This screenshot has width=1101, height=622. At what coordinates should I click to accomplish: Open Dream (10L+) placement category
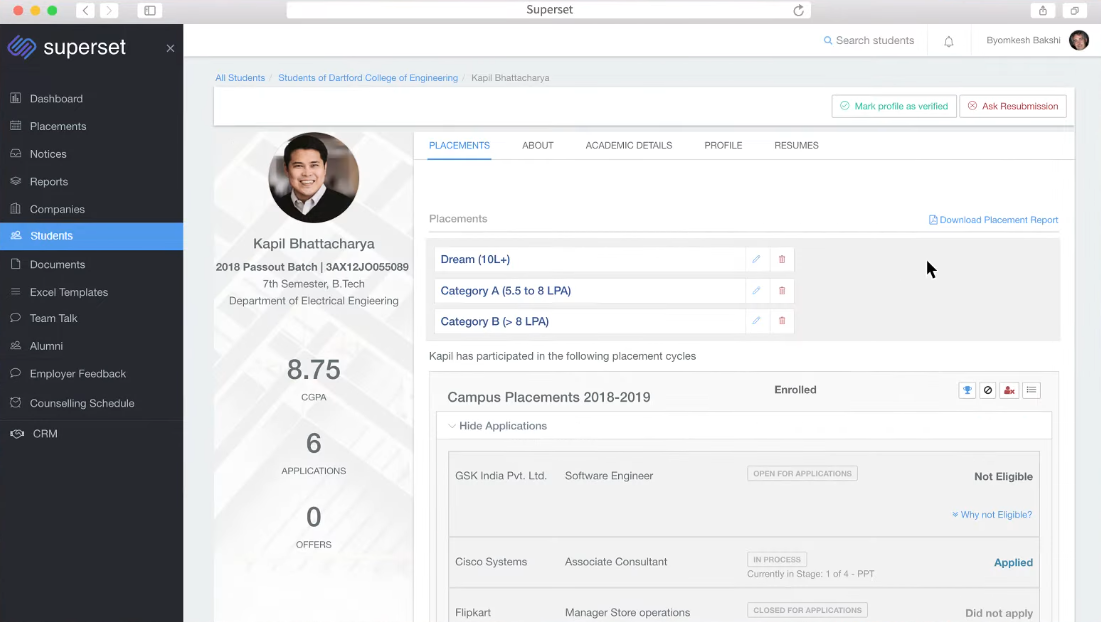(475, 259)
